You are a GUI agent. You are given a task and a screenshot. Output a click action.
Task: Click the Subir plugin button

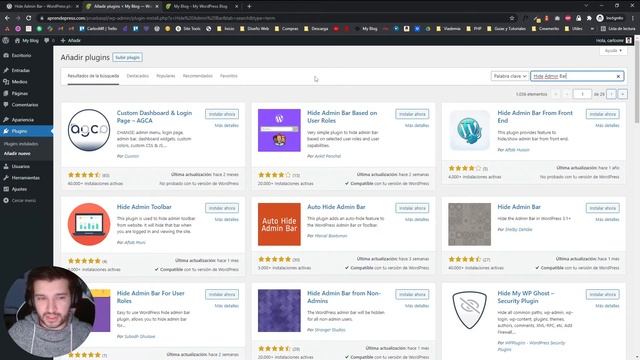[127, 58]
